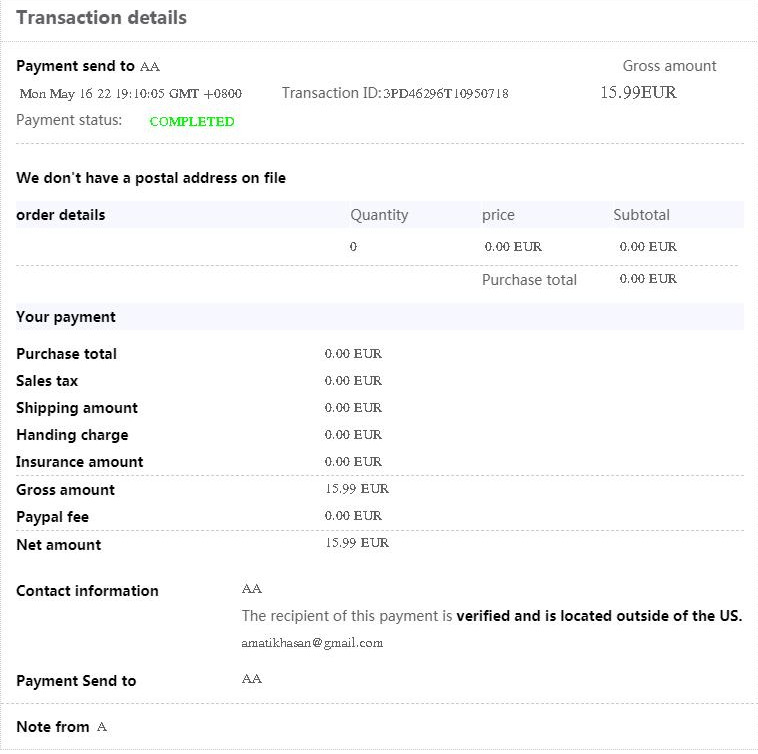Click the Net amount value 15.99 EUR
This screenshot has width=758, height=754.
point(357,543)
